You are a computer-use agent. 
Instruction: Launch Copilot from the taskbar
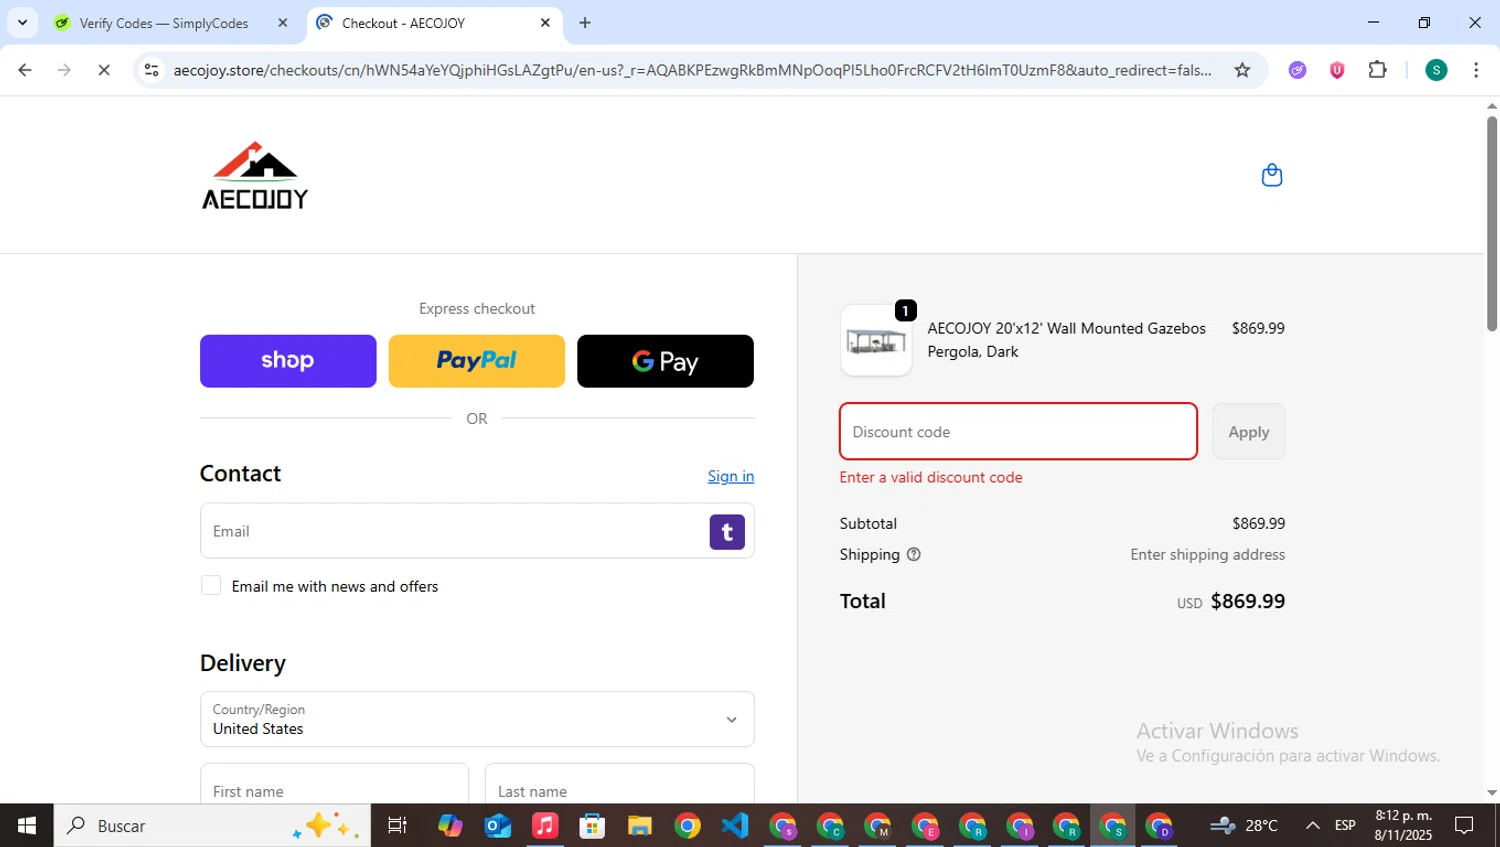click(450, 826)
